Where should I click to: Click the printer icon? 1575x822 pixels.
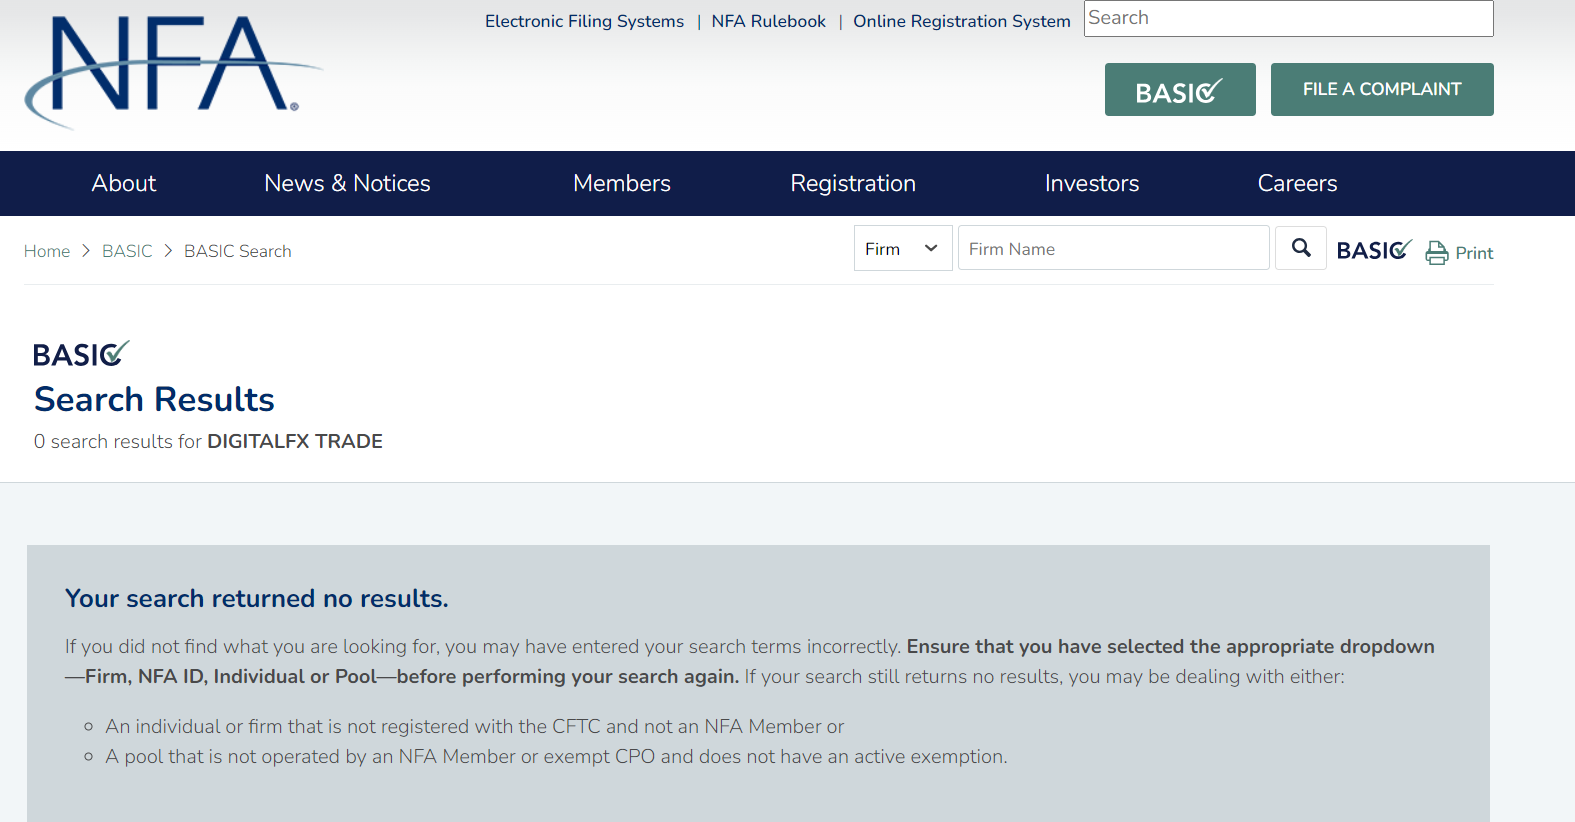click(x=1437, y=253)
